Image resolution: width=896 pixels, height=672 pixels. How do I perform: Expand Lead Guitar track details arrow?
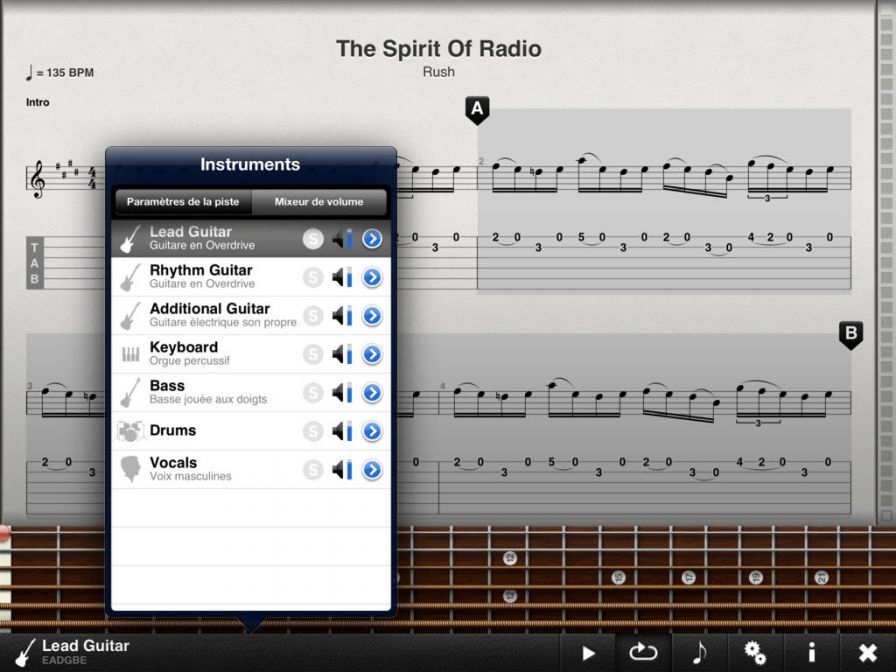coord(372,239)
